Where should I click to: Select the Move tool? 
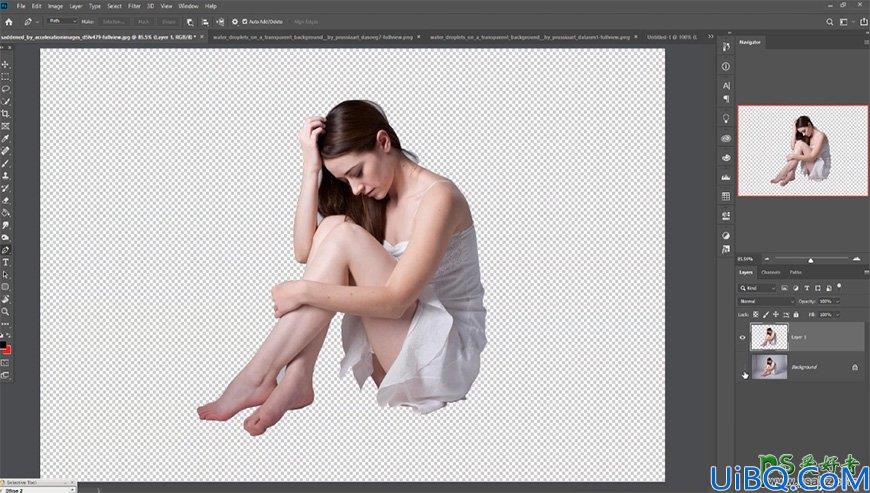click(6, 64)
